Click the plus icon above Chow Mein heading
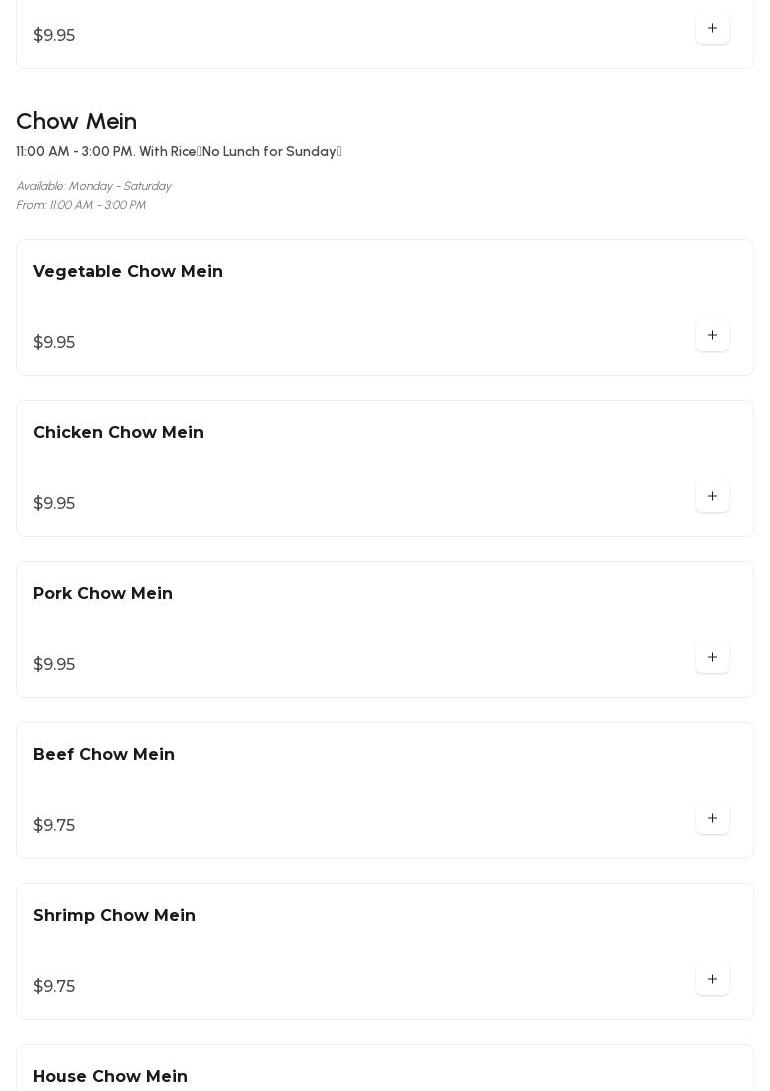This screenshot has width=770, height=1091. click(712, 29)
